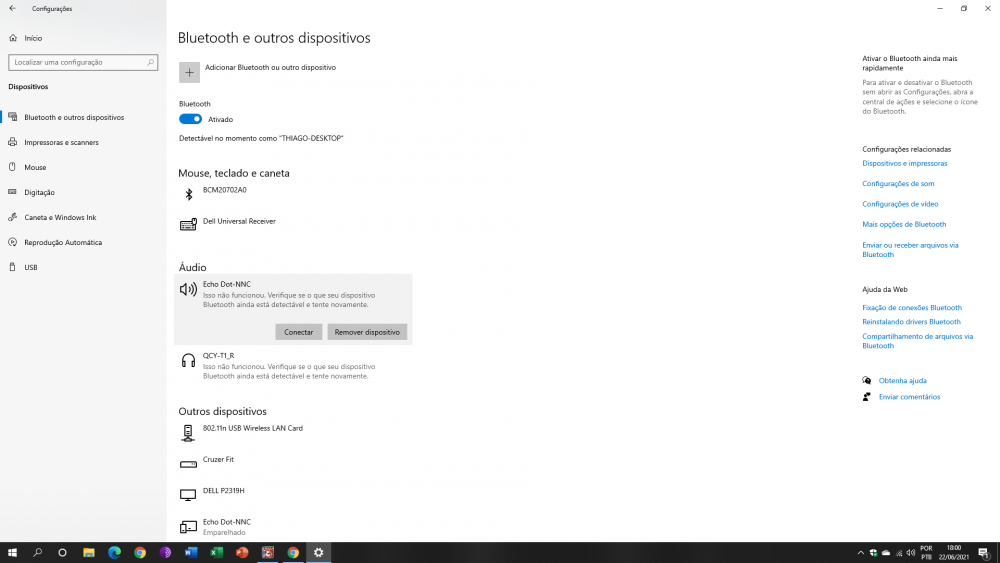Open Impressoras e scanners in the sidebar

[x=61, y=143]
